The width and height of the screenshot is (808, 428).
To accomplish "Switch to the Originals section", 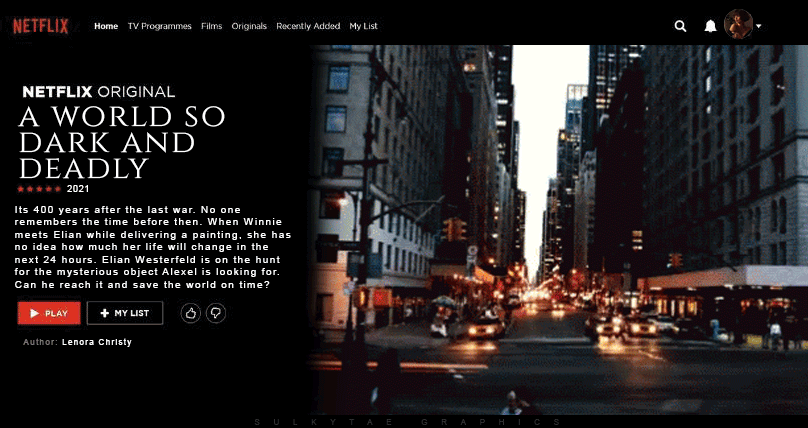I will pos(249,26).
